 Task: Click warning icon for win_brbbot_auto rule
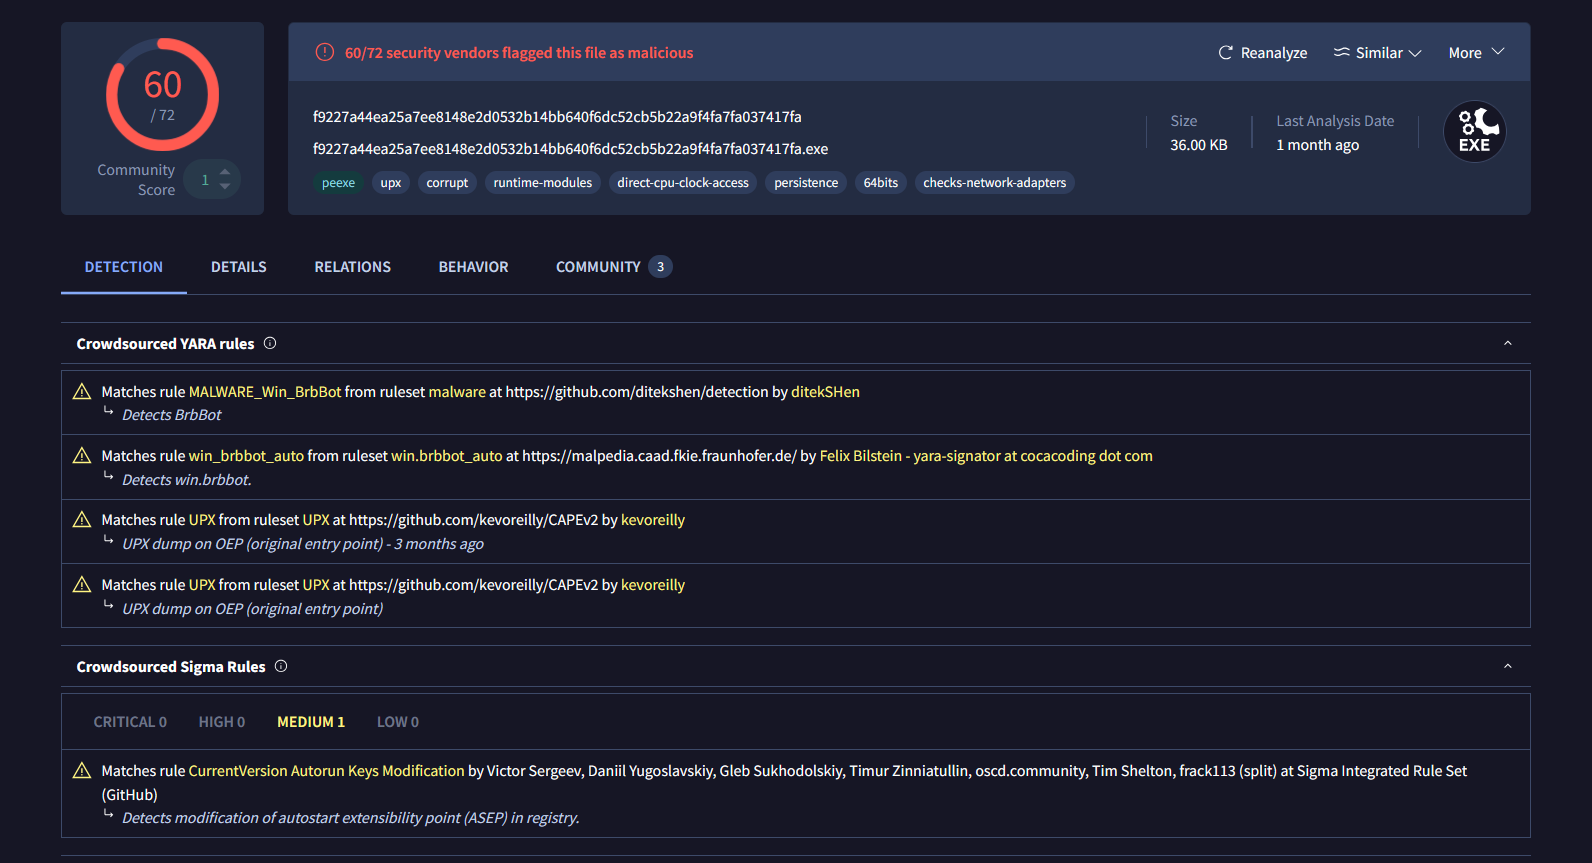[82, 456]
